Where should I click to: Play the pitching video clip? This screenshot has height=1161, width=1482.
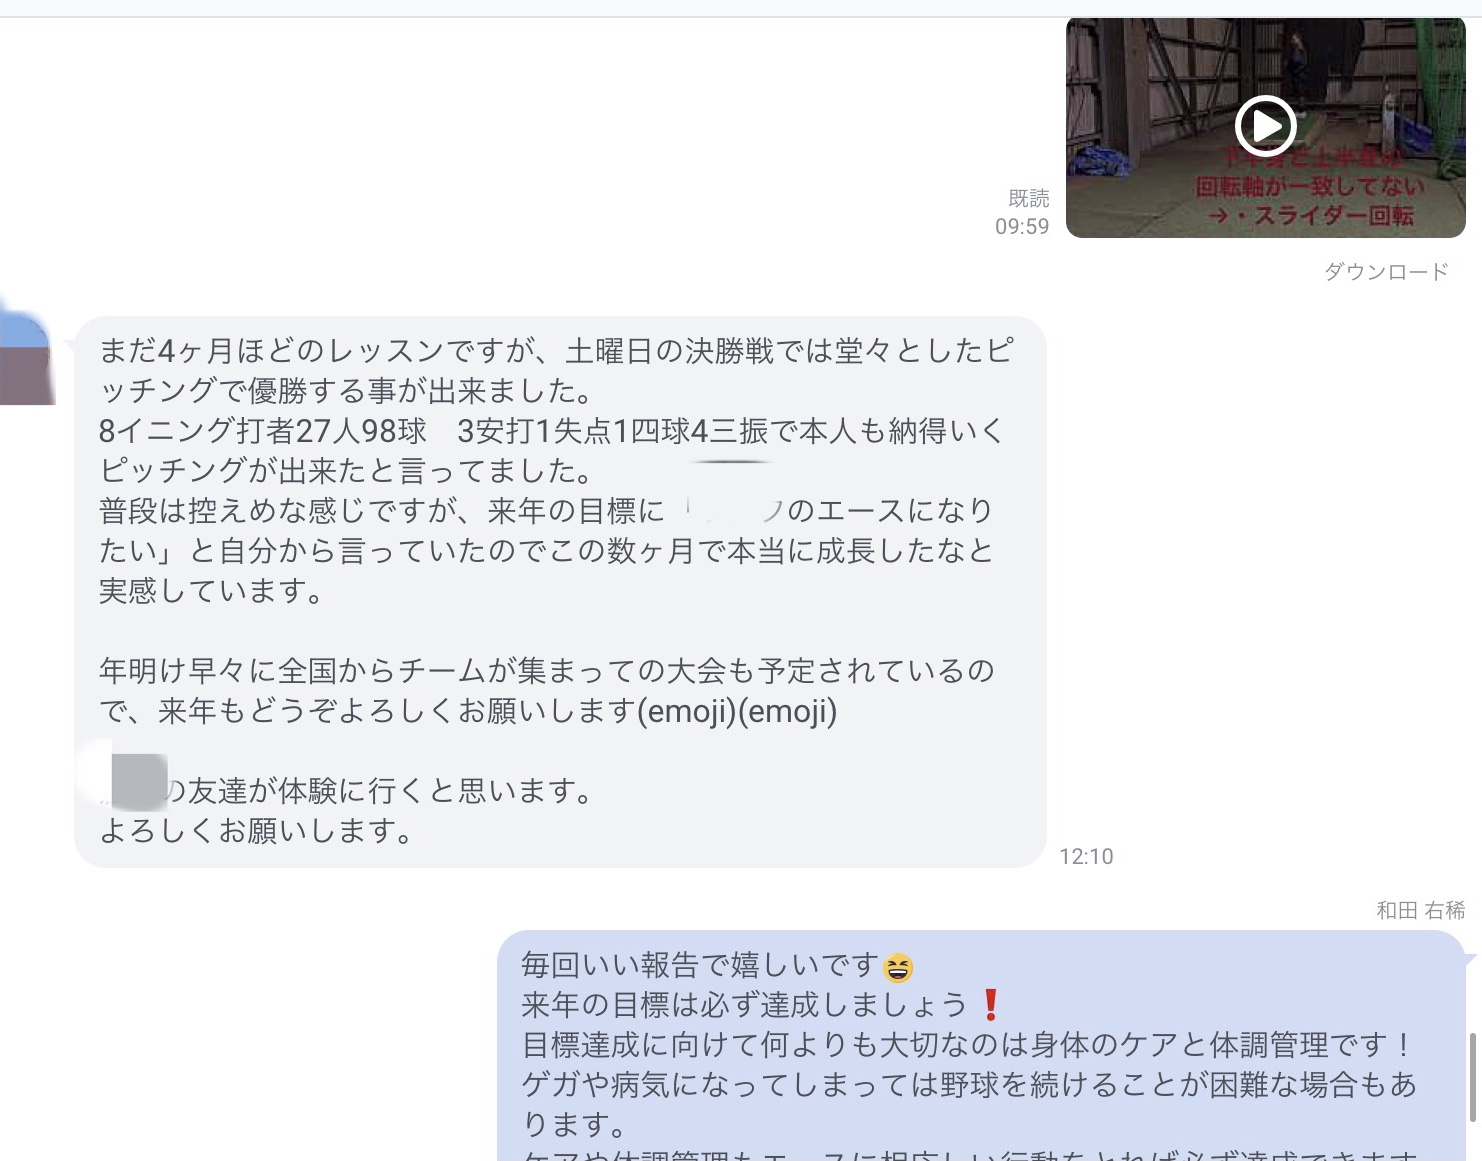point(1265,126)
